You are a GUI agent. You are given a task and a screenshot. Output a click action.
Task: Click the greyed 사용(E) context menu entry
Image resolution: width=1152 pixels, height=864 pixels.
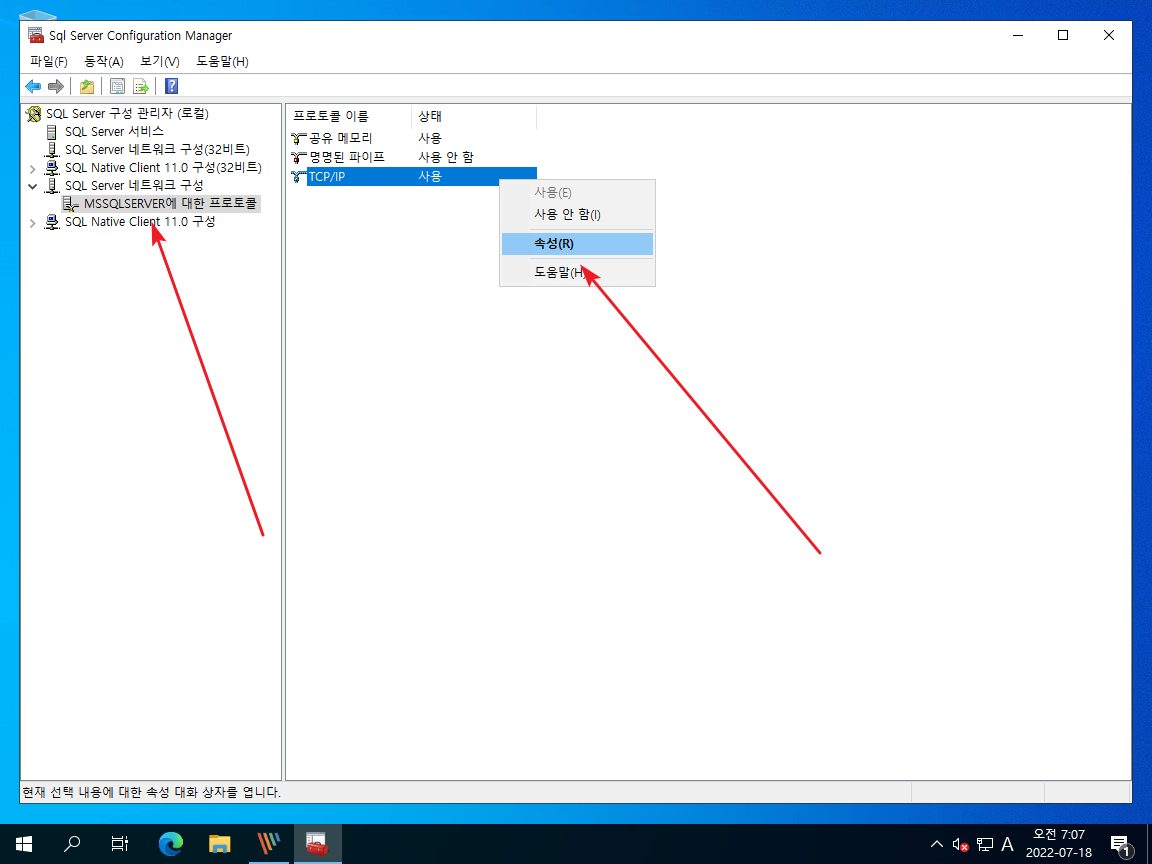click(x=577, y=192)
